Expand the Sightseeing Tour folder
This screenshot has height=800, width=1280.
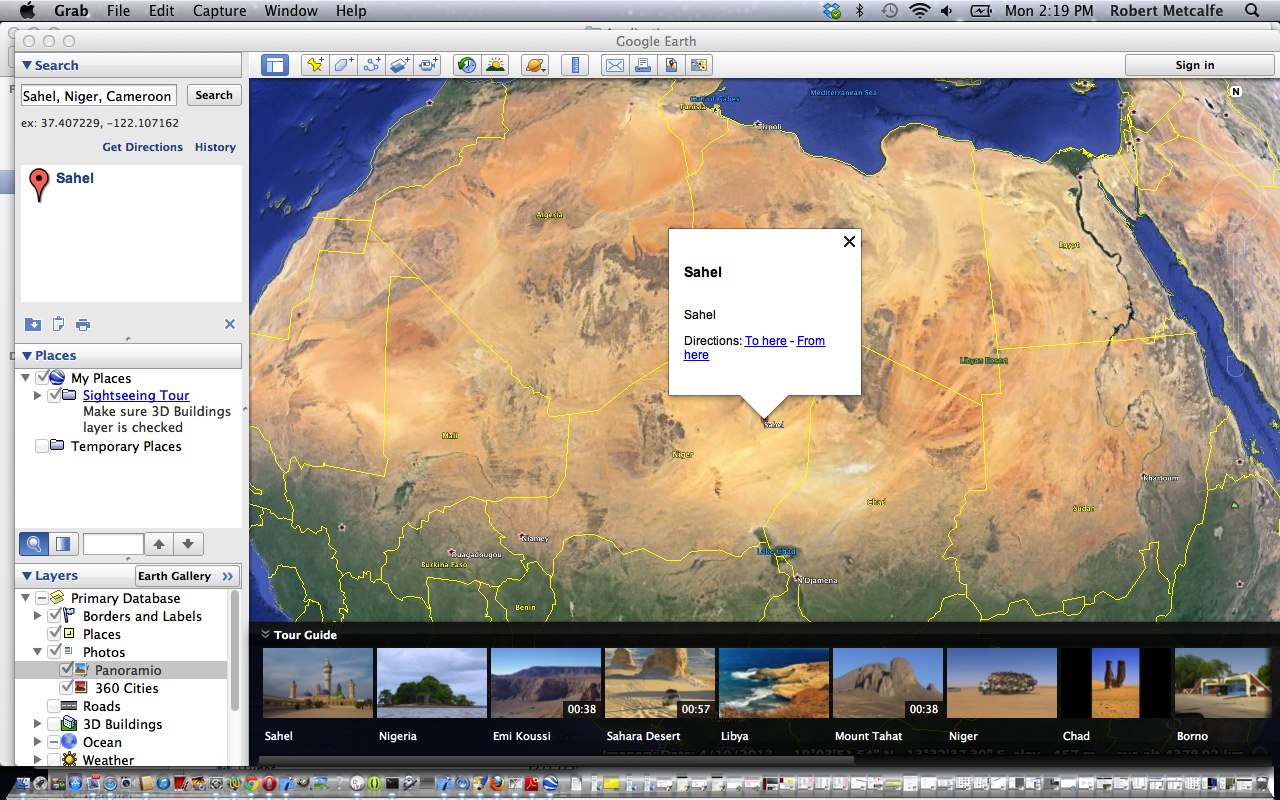(38, 396)
